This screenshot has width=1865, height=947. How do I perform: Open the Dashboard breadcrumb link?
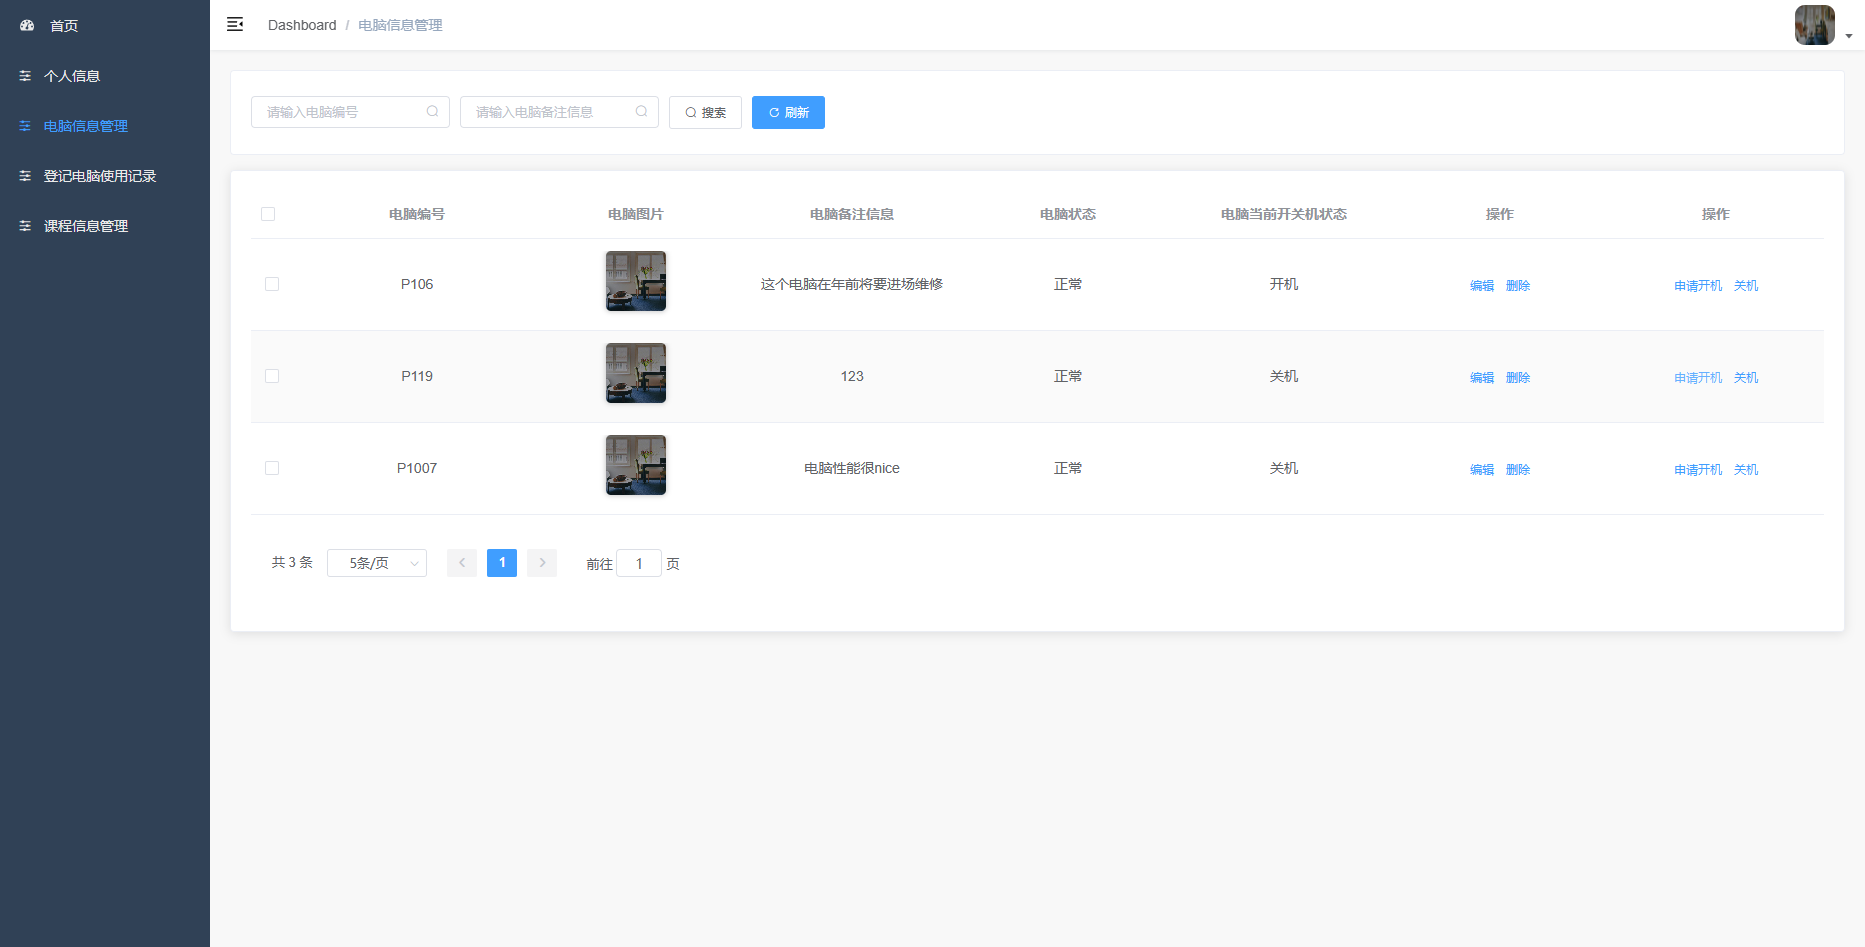[302, 25]
